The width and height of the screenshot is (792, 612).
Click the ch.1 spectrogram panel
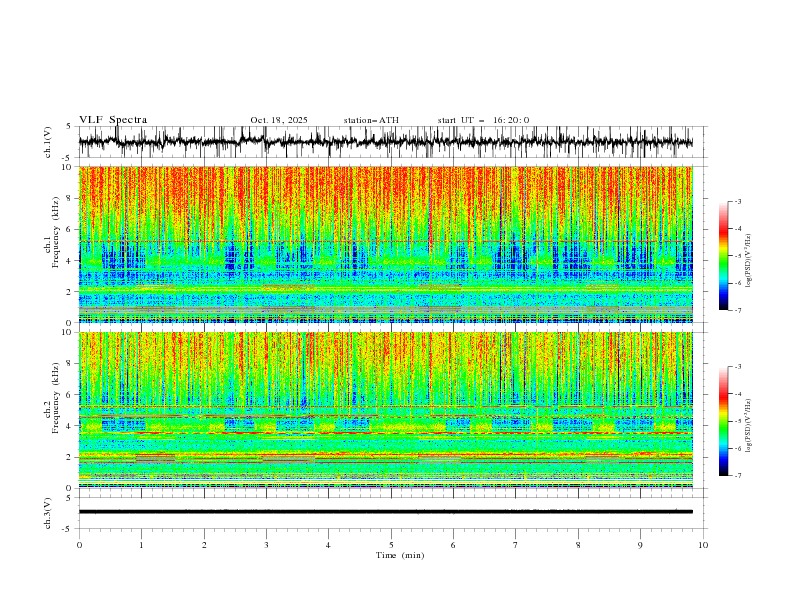[x=385, y=244]
